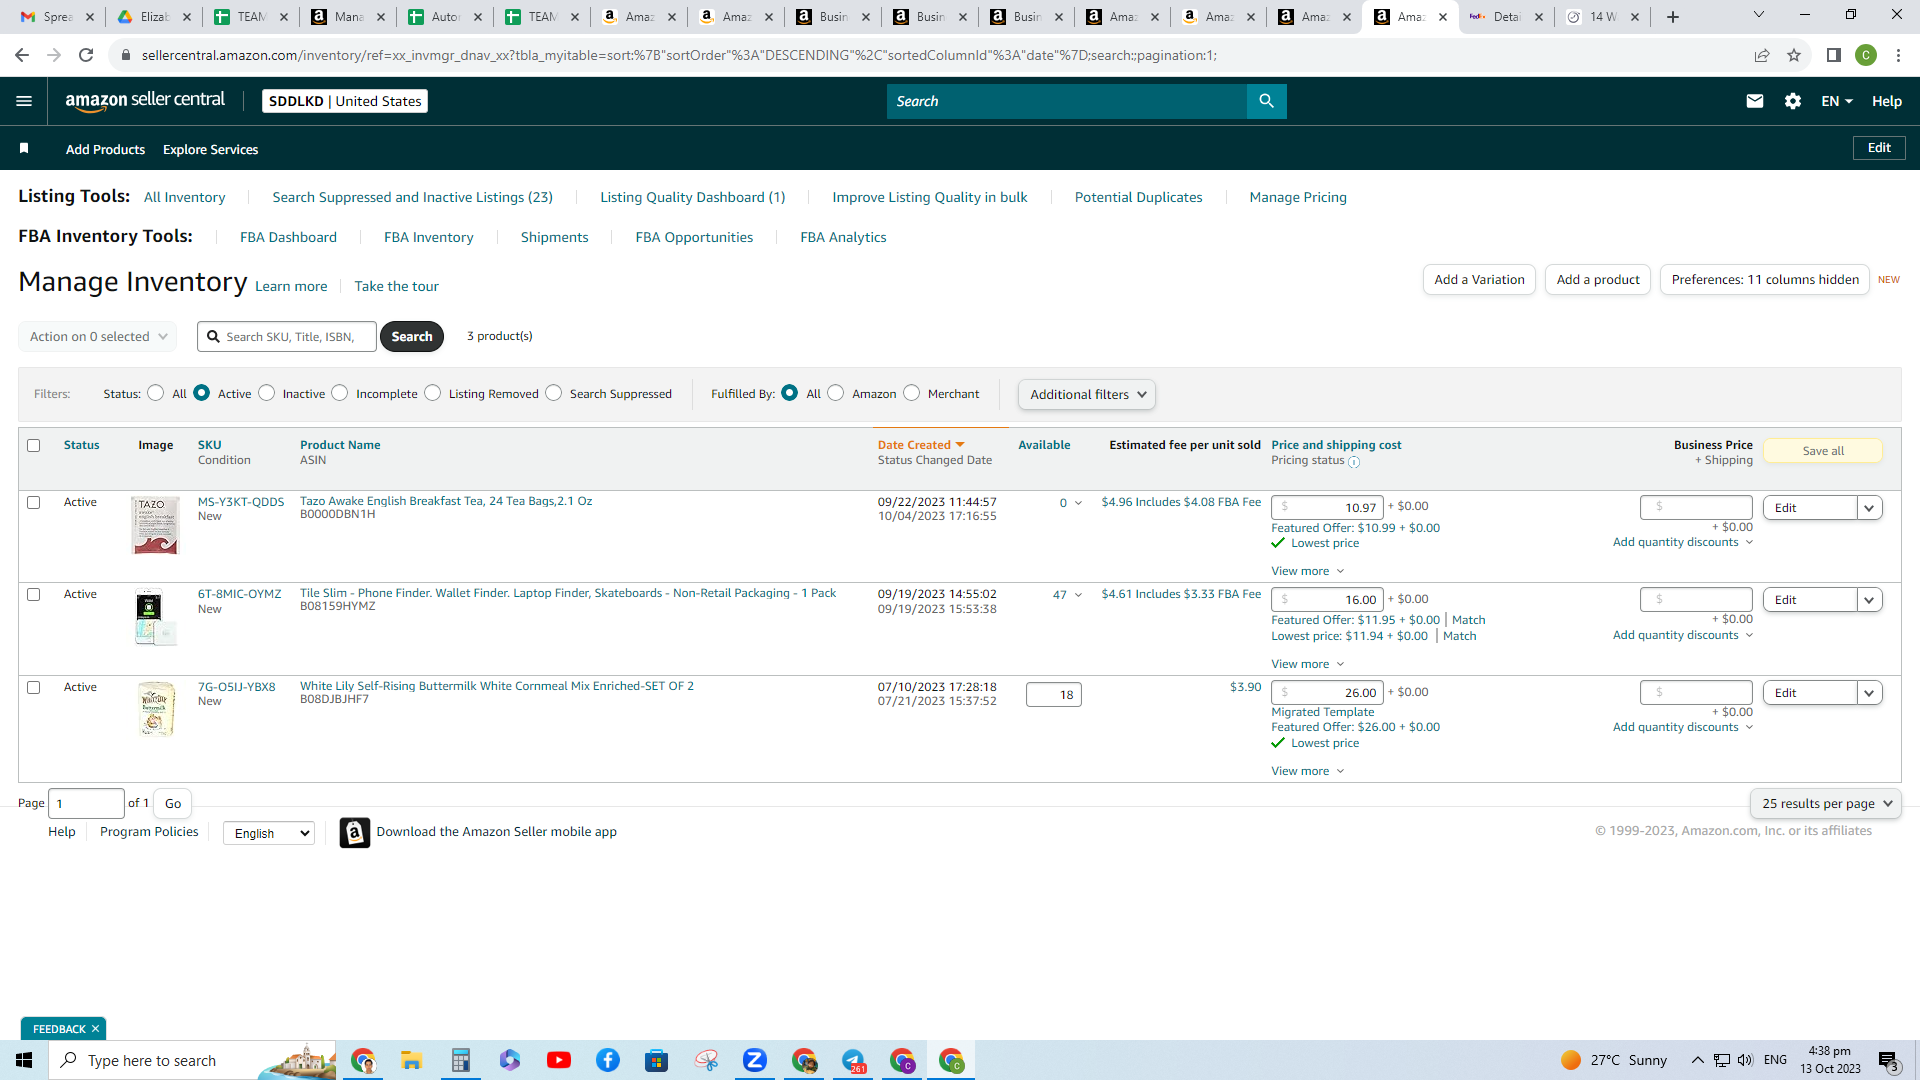Open the Chrome profile avatar
The width and height of the screenshot is (1920, 1080).
pyautogui.click(x=1866, y=55)
